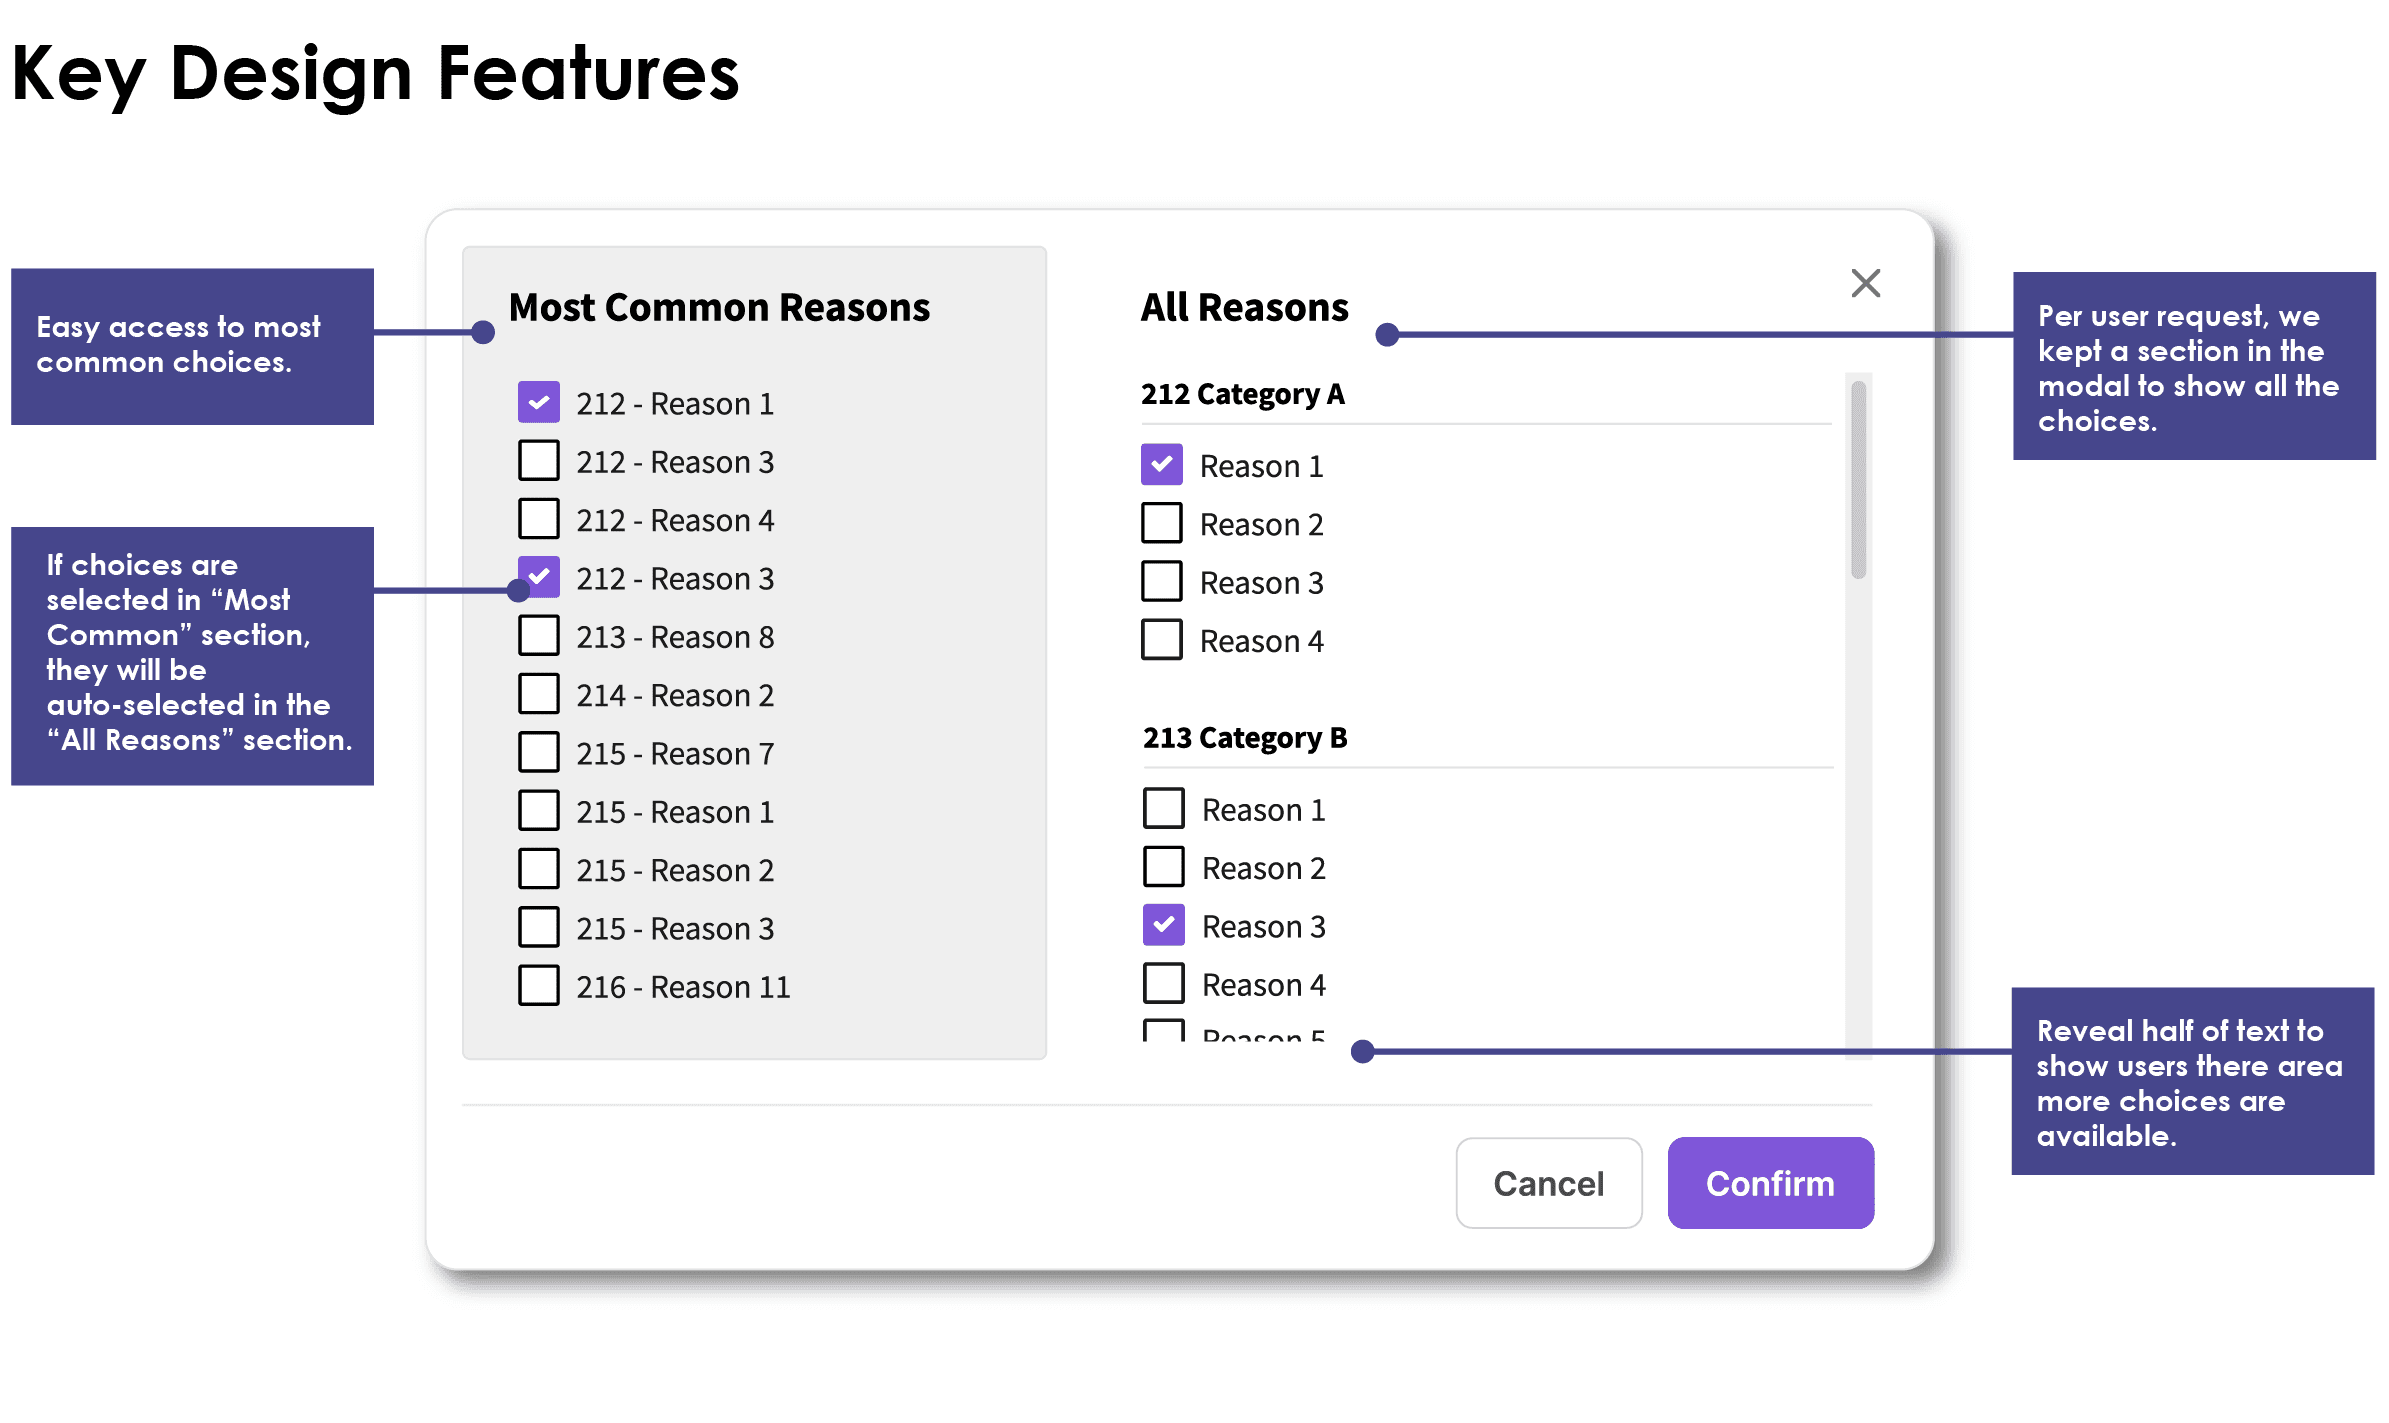Check Reason 1 under 213 Category B
Image resolution: width=2389 pixels, height=1423 pixels.
[x=1164, y=808]
